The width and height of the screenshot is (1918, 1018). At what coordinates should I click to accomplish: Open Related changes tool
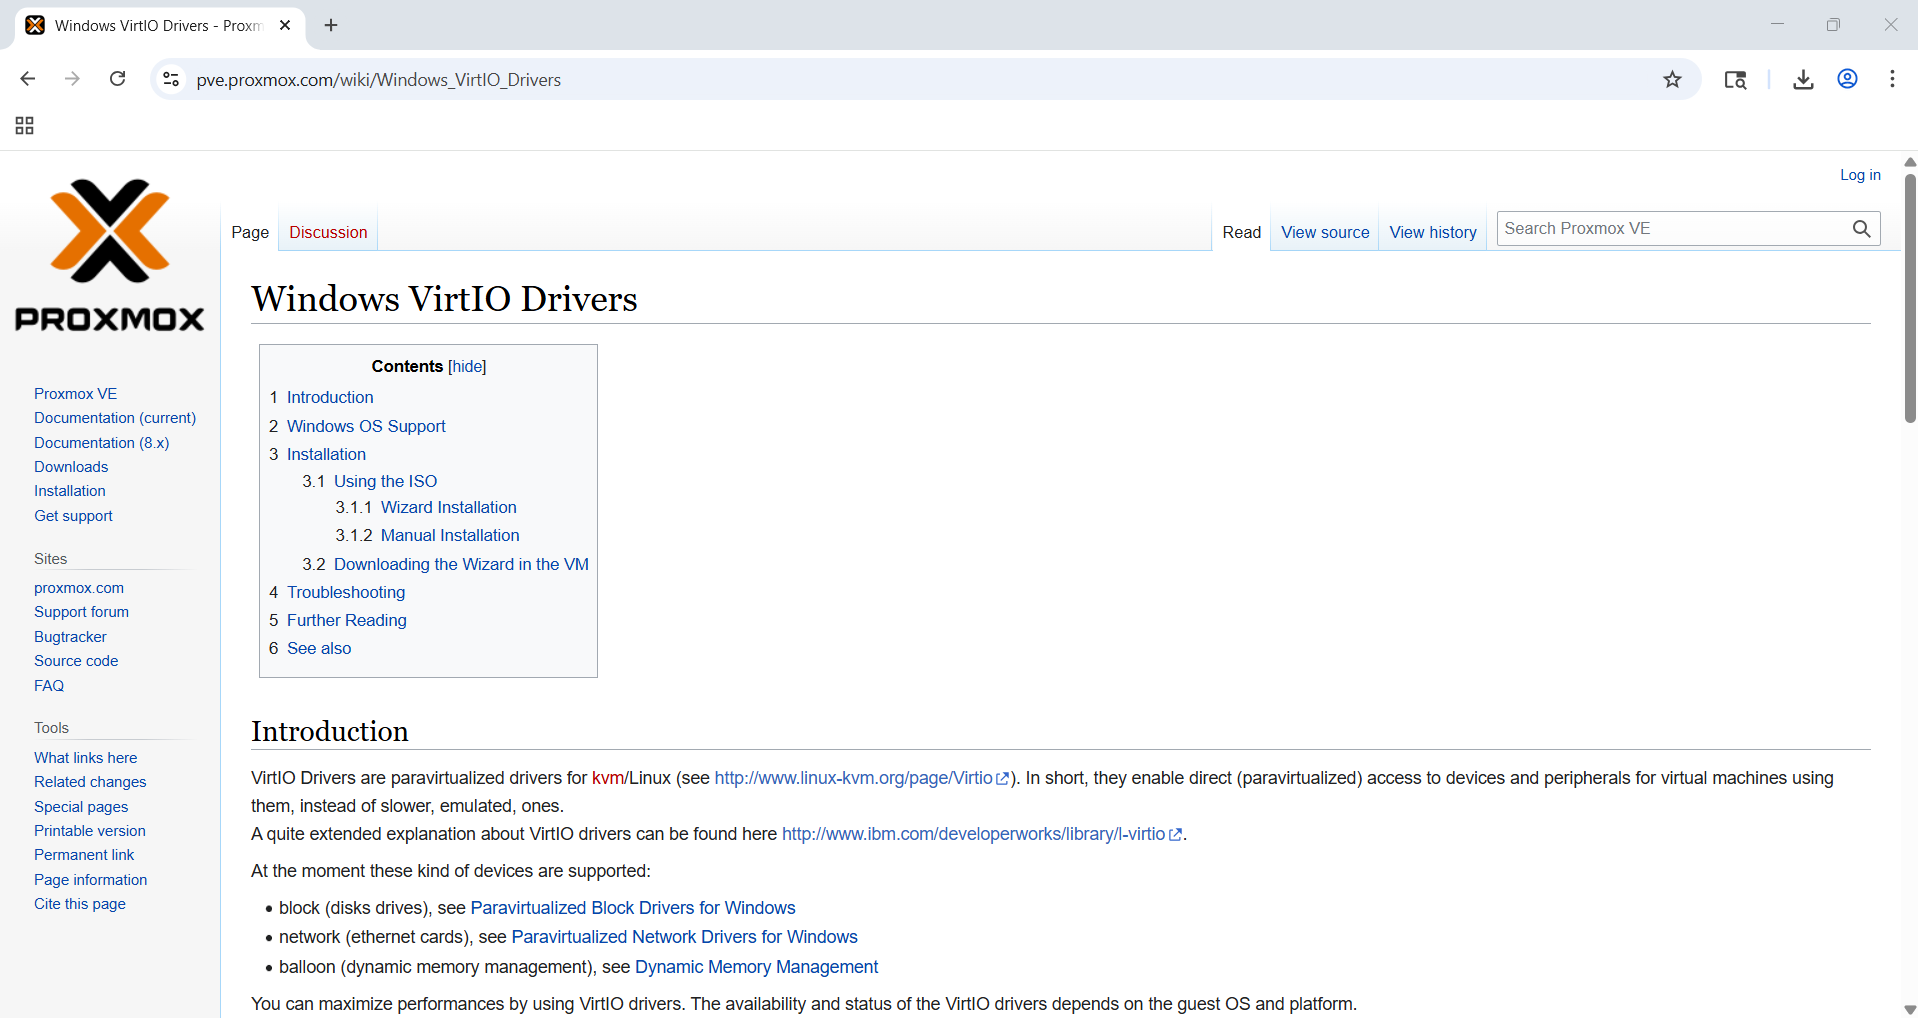pos(90,782)
